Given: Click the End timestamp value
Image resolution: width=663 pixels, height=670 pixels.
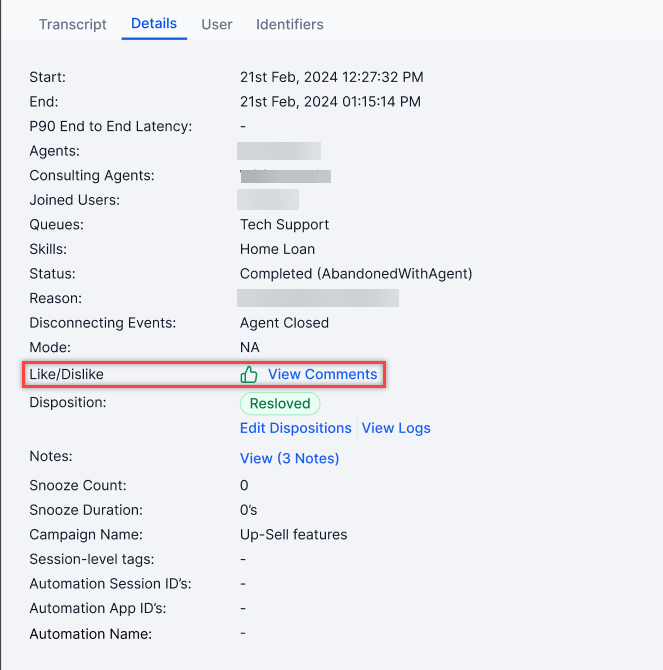Looking at the screenshot, I should coord(330,102).
